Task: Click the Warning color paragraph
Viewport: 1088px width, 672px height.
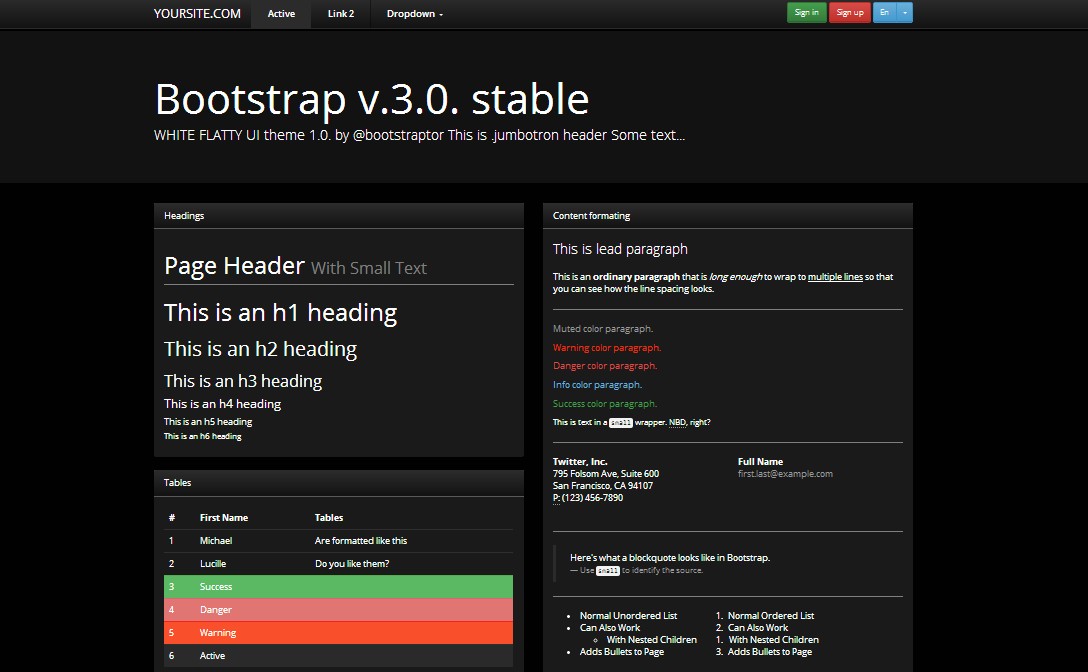Action: click(606, 347)
